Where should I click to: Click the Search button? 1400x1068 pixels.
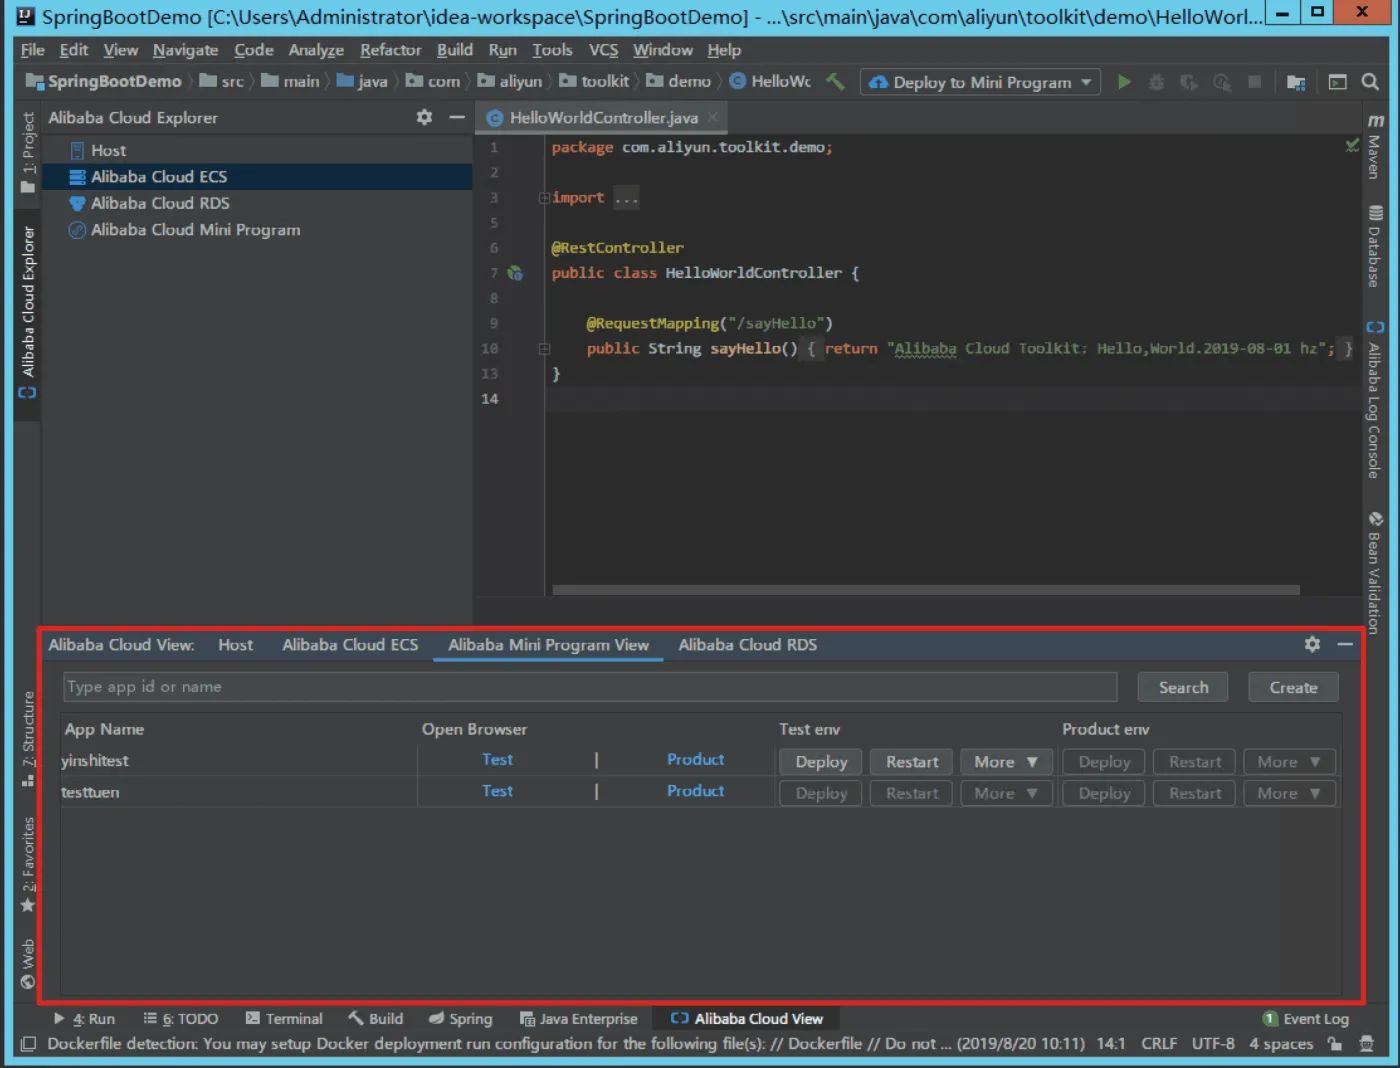coord(1183,687)
